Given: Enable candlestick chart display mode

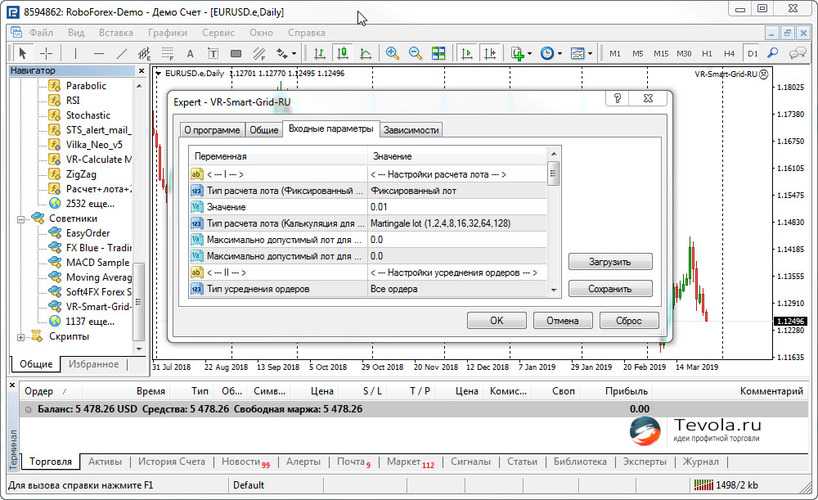Looking at the screenshot, I should (342, 53).
